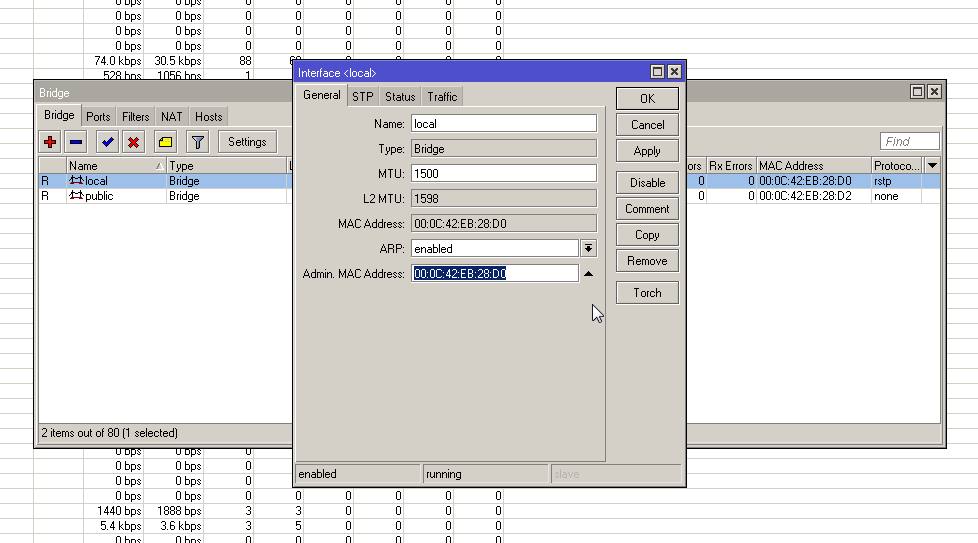Image resolution: width=978 pixels, height=543 pixels.
Task: Click the red plus add bridge icon
Action: [50, 142]
